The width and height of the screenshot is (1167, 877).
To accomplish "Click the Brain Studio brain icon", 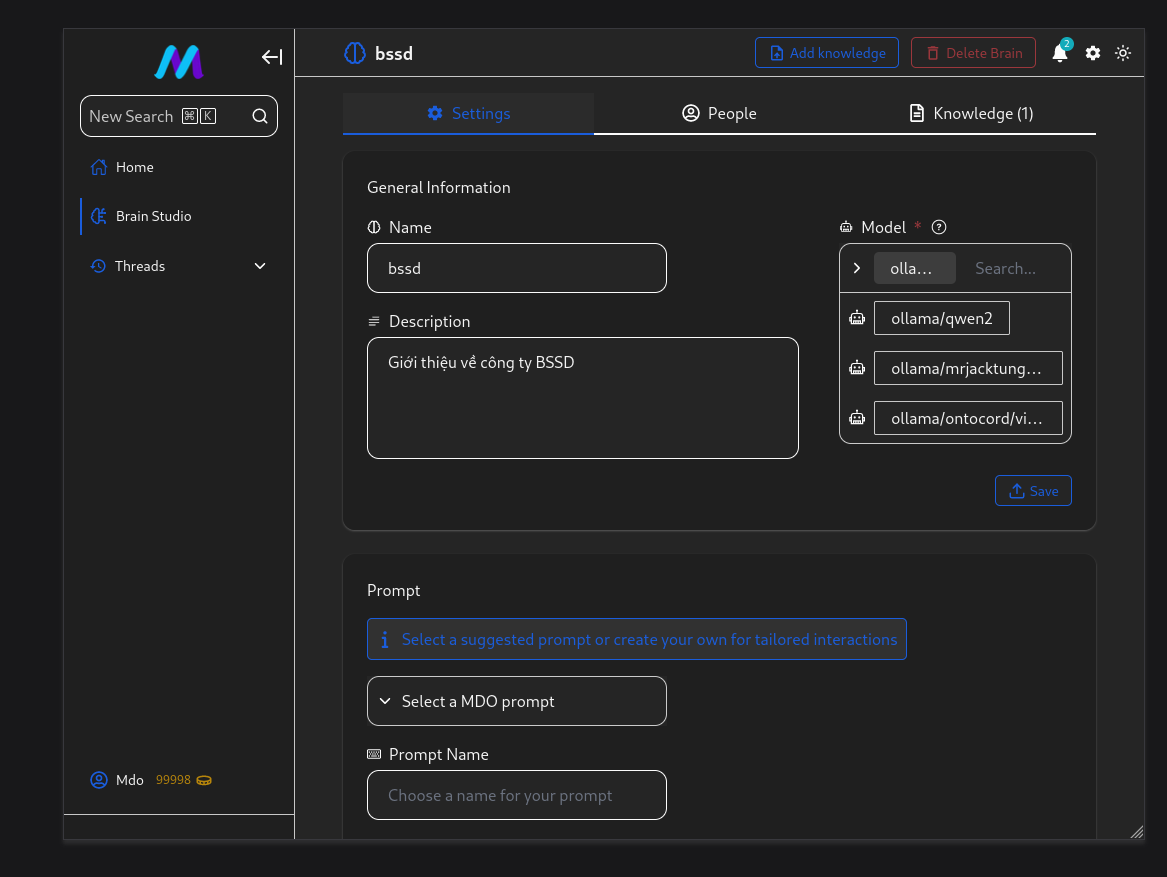I will click(x=98, y=216).
